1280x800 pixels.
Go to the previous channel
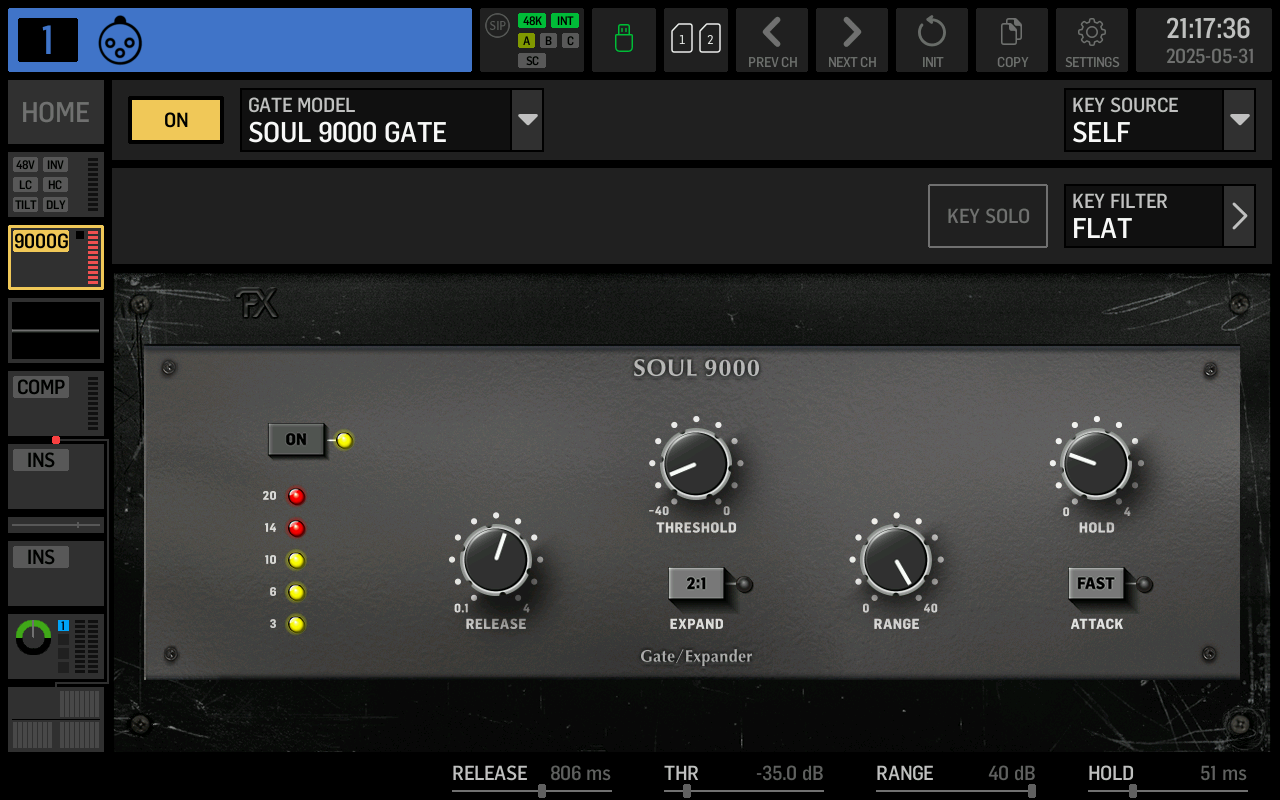point(772,40)
